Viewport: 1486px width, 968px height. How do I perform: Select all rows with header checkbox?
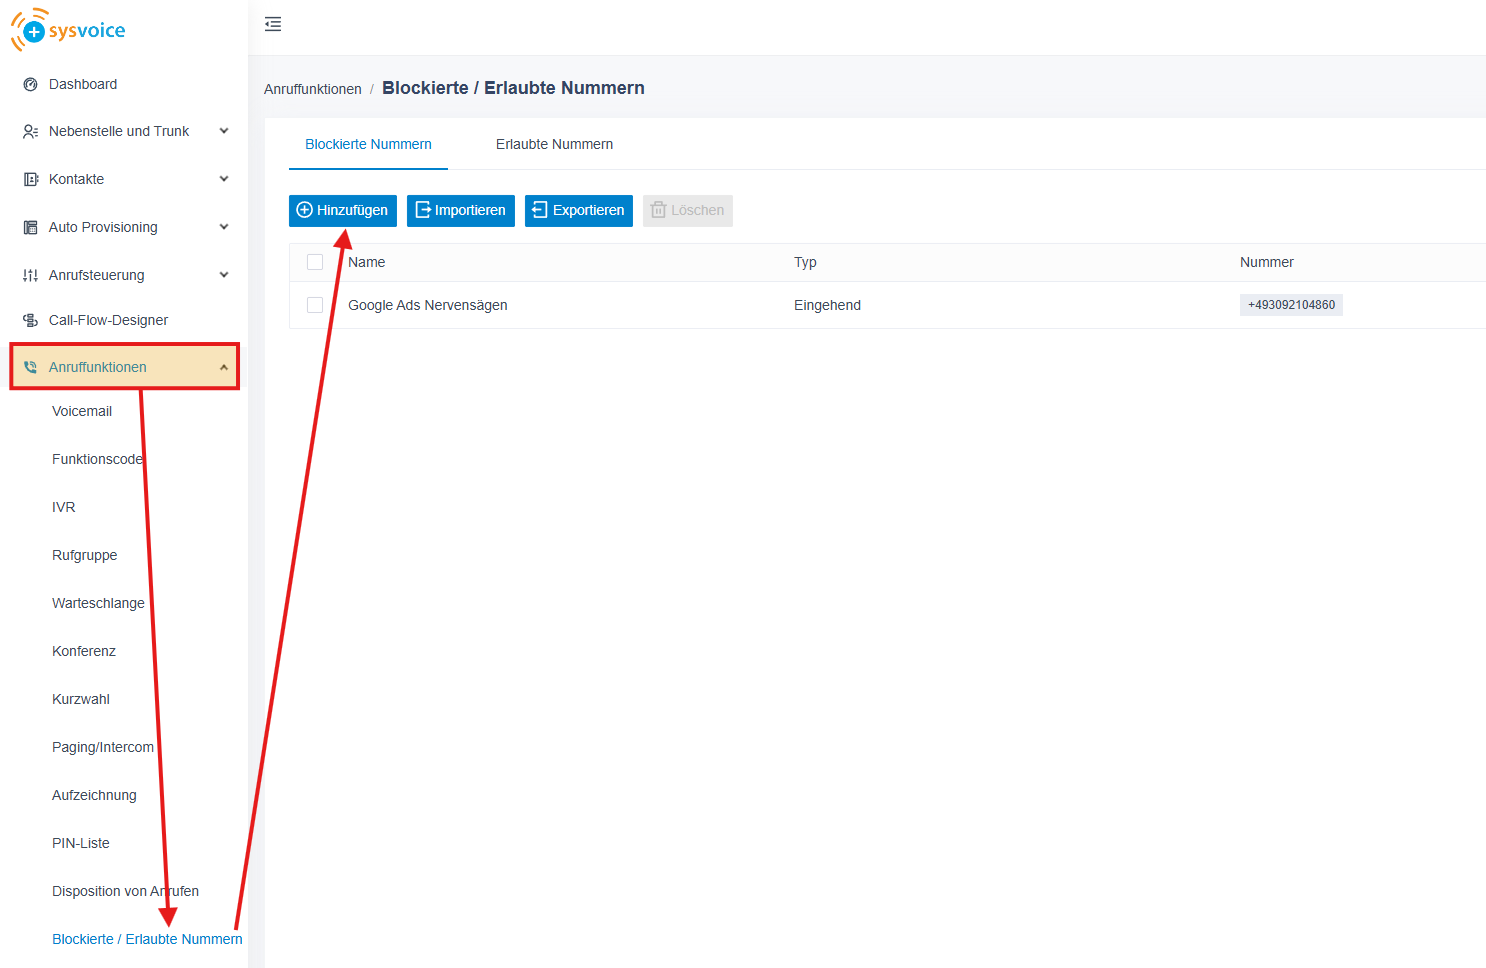(x=315, y=262)
